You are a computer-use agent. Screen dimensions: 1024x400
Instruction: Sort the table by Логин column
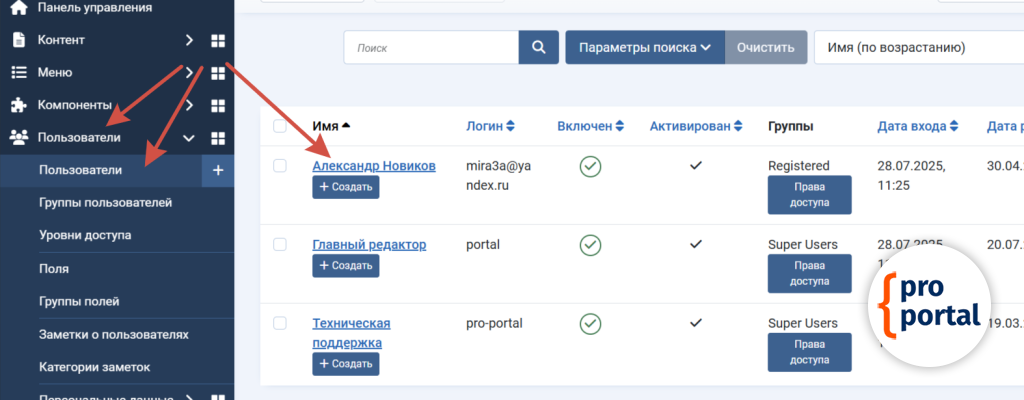[x=490, y=126]
